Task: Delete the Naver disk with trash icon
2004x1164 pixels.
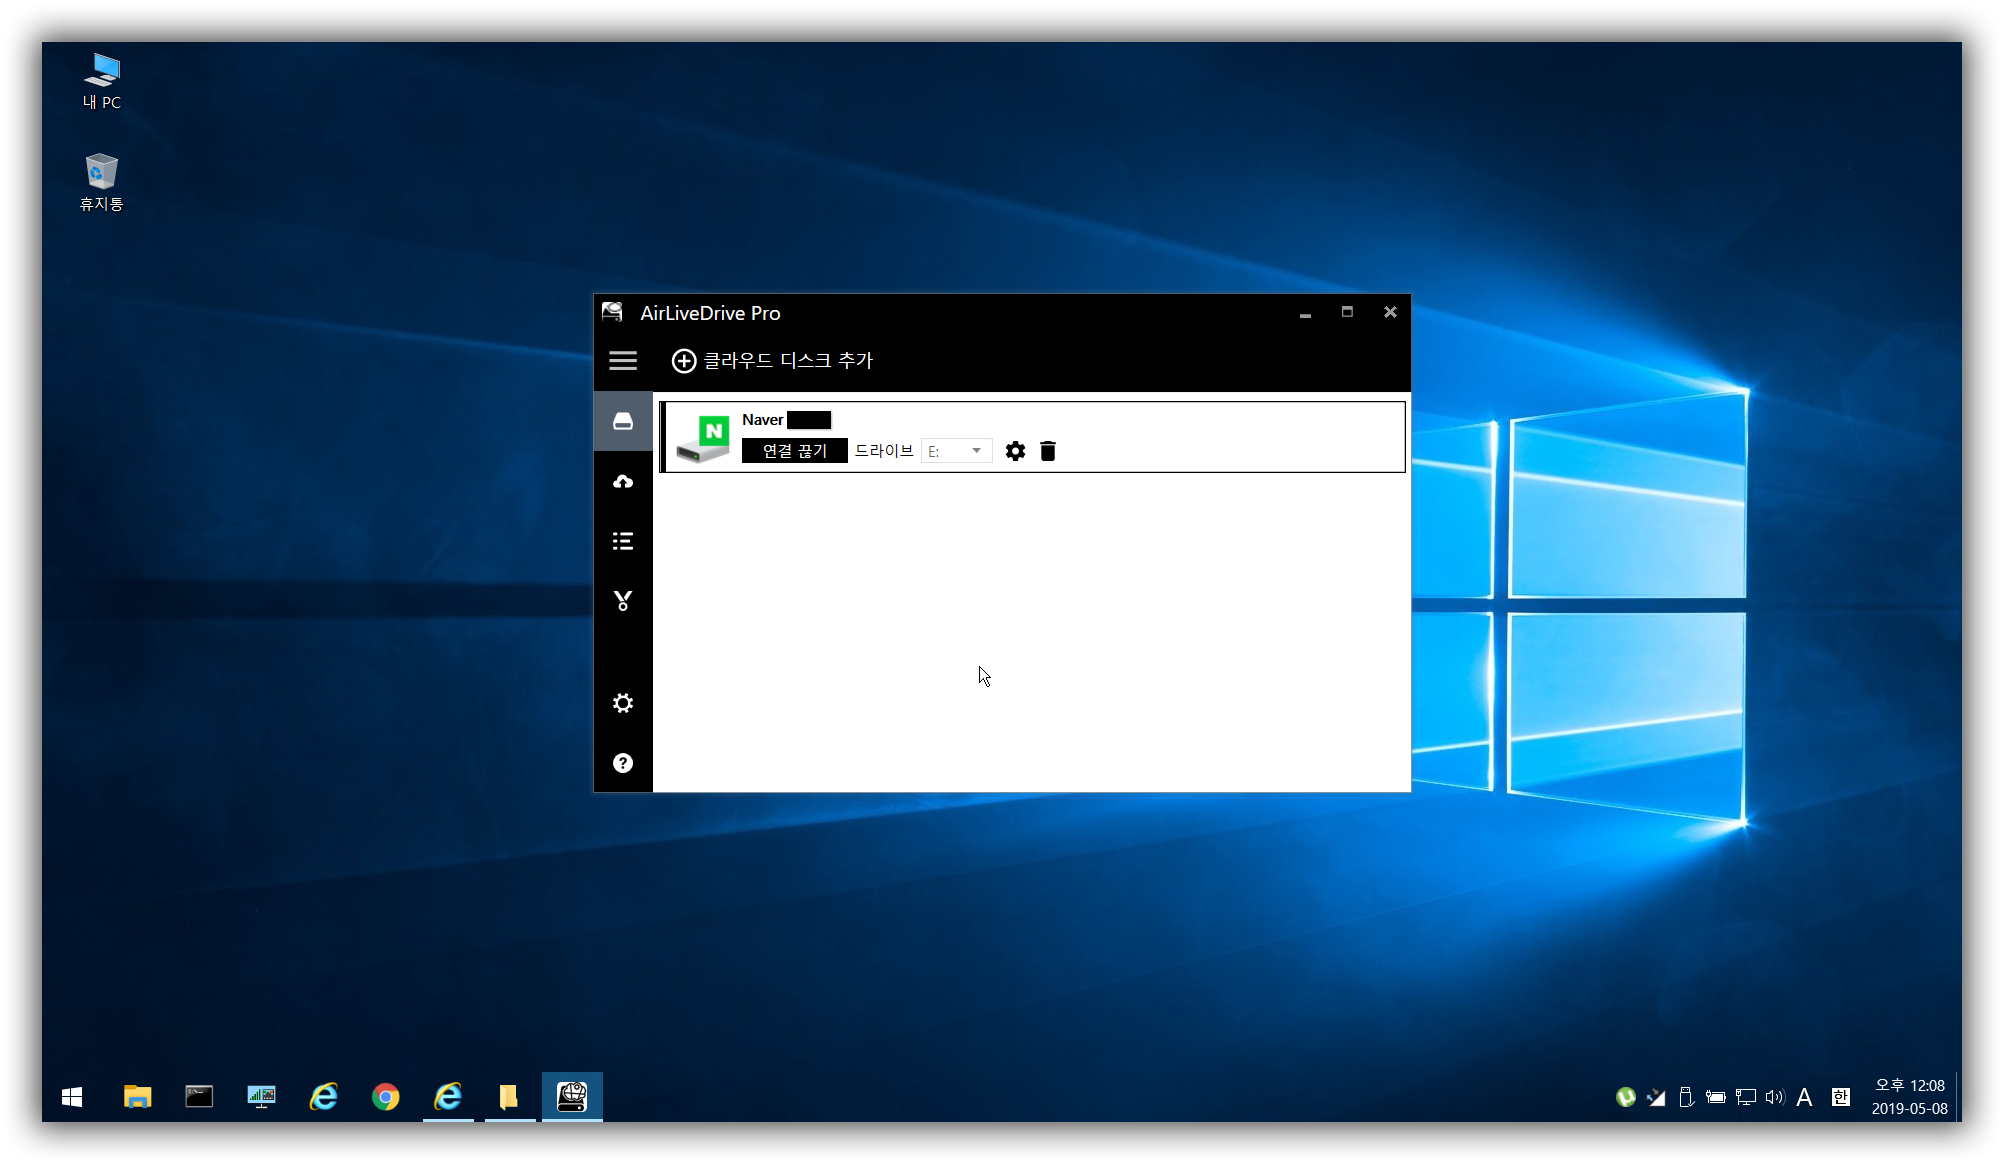Action: pyautogui.click(x=1048, y=451)
